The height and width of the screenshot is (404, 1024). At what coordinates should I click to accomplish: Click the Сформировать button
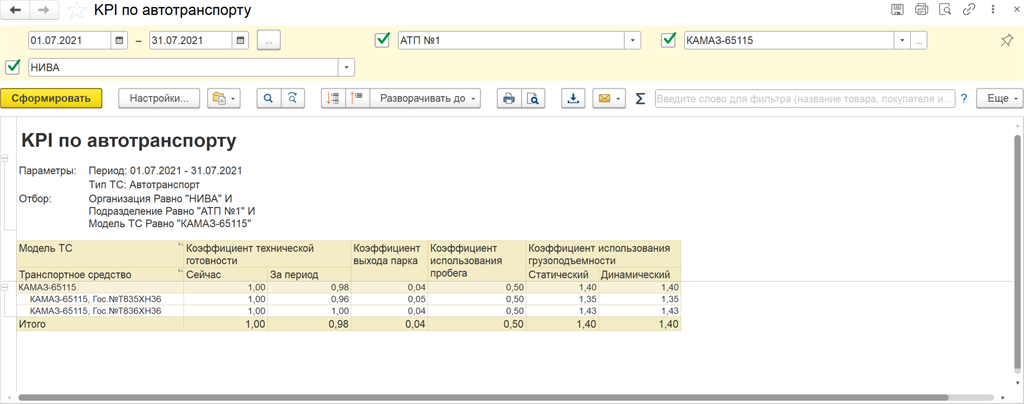[x=51, y=98]
